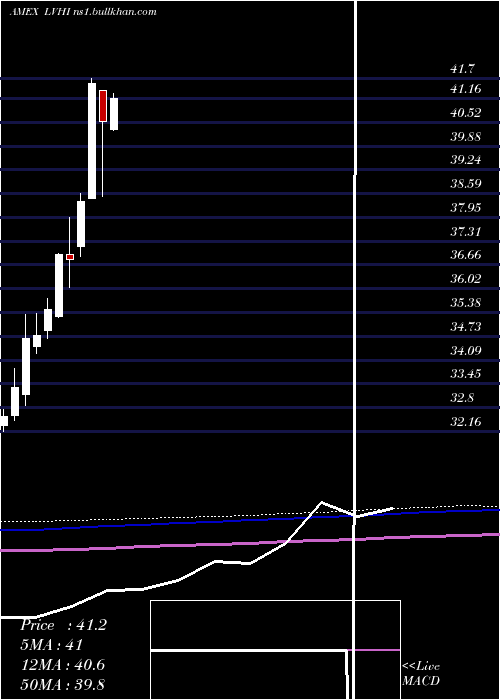Click the 50MA : 39.8 readout
The width and height of the screenshot is (500, 700).
[x=63, y=684]
